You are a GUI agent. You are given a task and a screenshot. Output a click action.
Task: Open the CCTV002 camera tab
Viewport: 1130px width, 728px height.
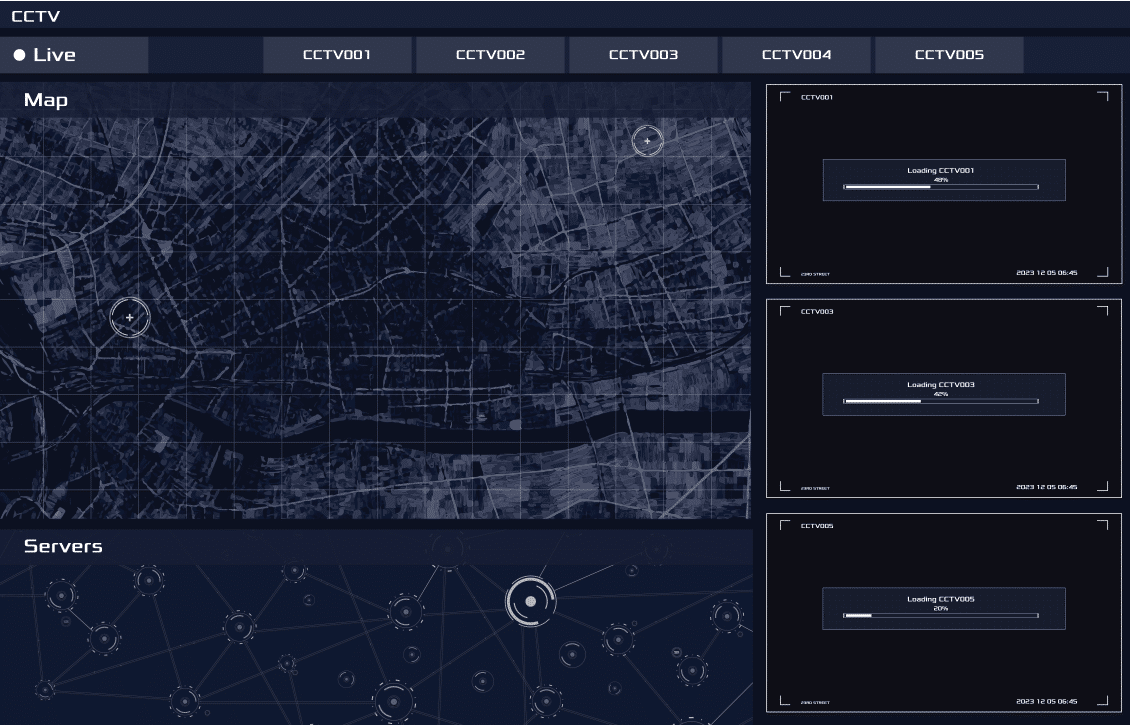point(490,55)
